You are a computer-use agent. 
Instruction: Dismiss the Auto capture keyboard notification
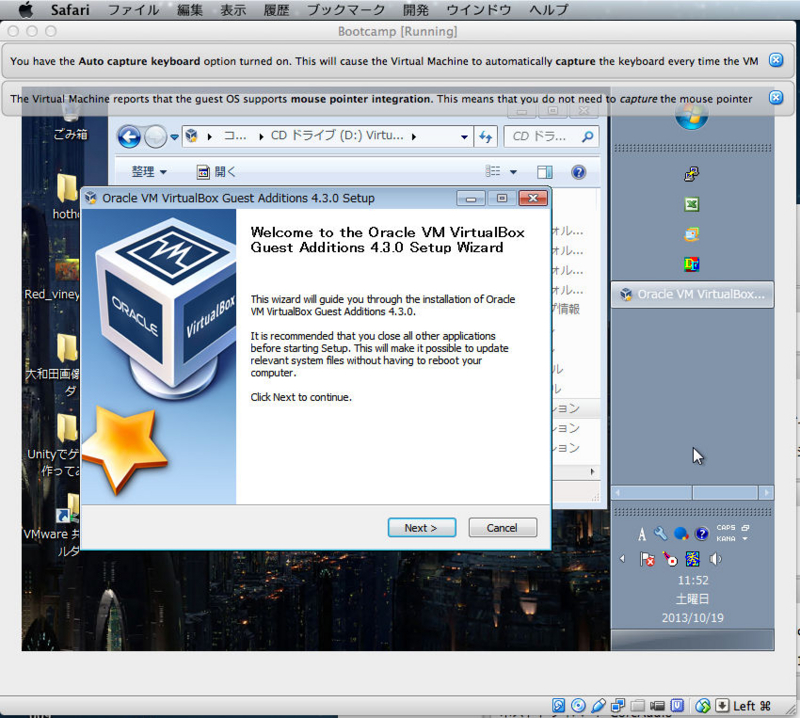(x=776, y=60)
